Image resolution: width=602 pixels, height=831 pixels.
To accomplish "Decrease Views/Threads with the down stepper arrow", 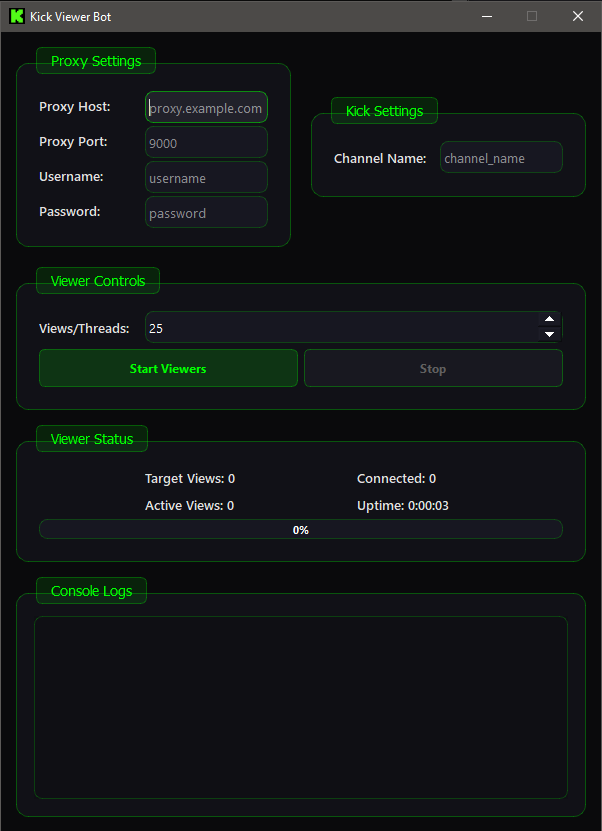I will coord(549,334).
